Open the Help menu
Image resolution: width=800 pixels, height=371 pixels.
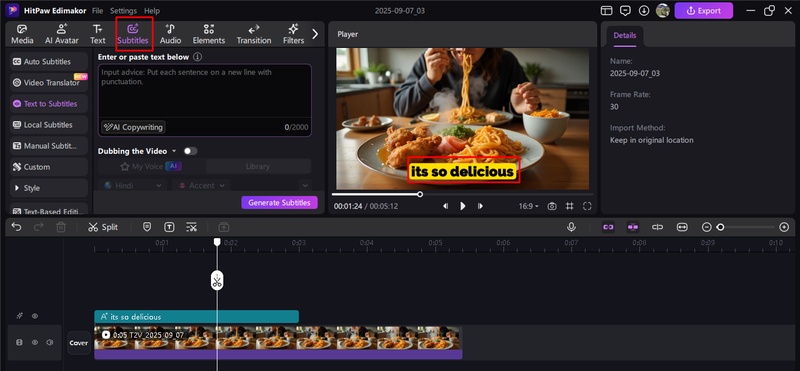click(x=152, y=11)
